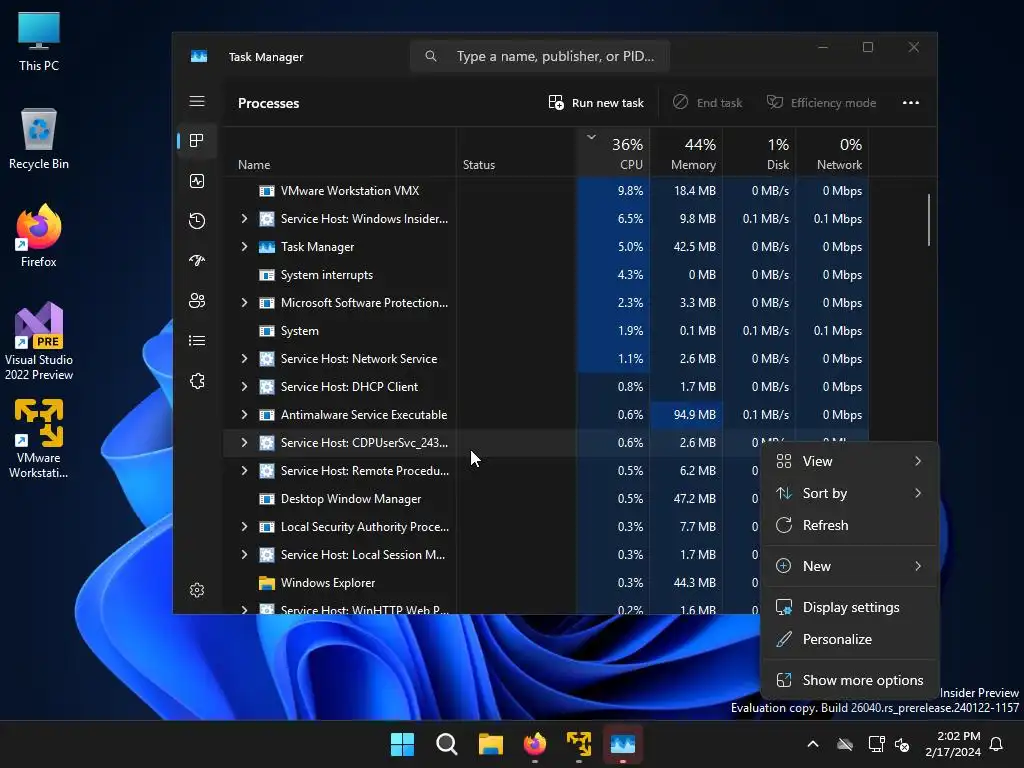This screenshot has height=768, width=1024.
Task: Choose Show more options in context menu
Action: 850,680
